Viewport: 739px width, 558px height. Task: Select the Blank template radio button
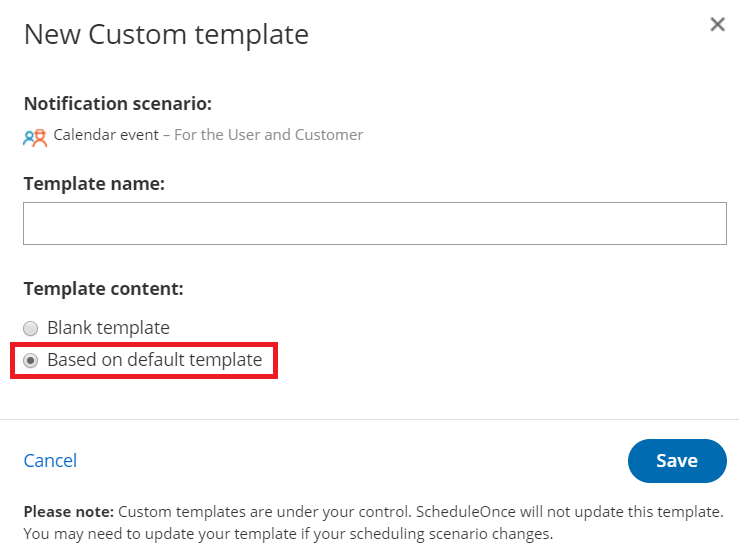click(31, 328)
